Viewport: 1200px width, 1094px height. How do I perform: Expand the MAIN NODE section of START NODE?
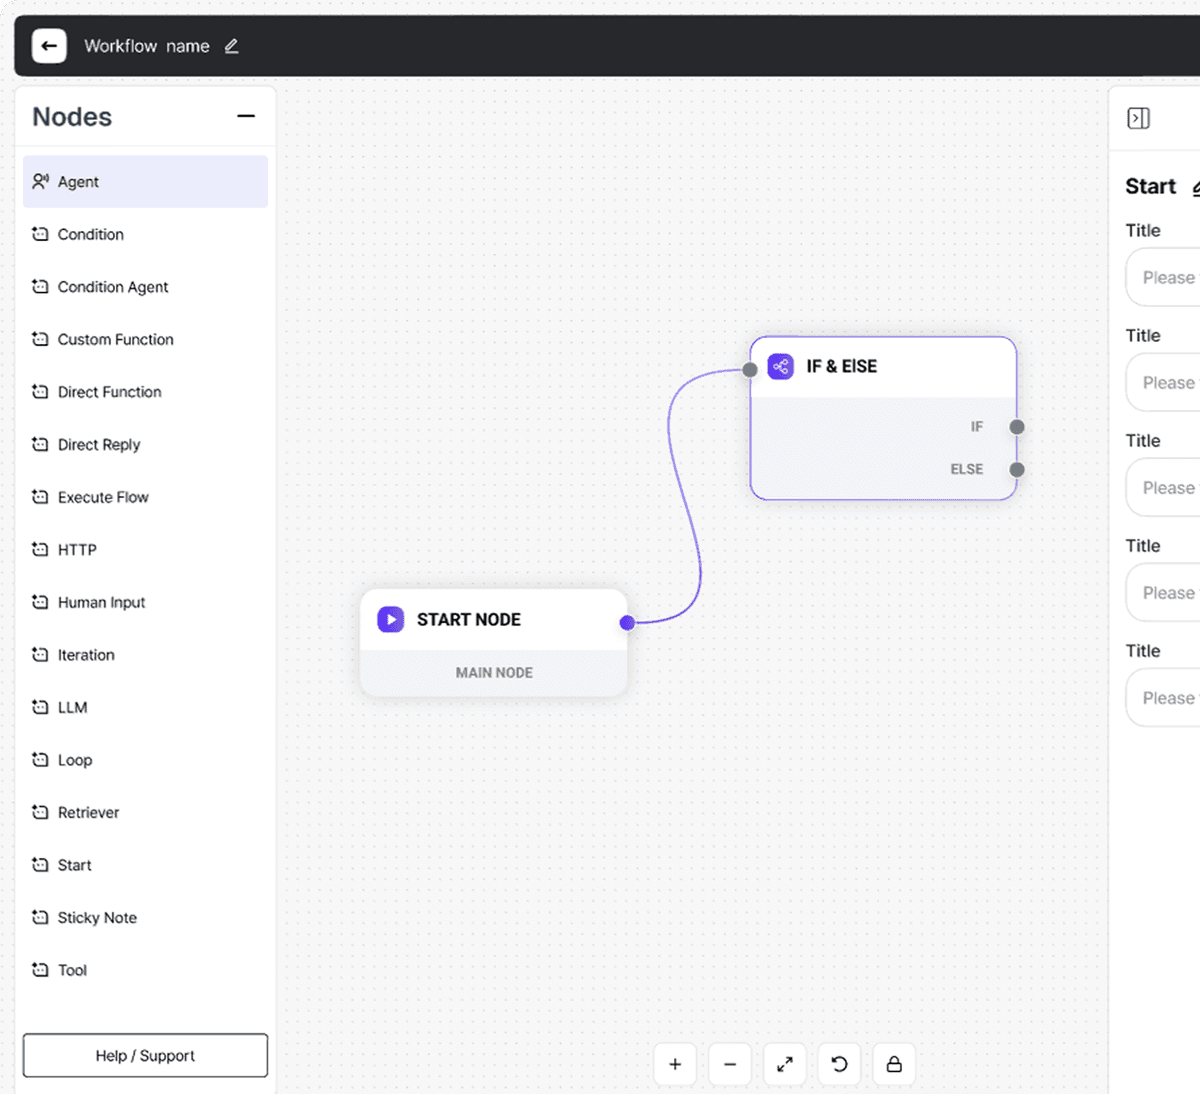[x=493, y=672]
